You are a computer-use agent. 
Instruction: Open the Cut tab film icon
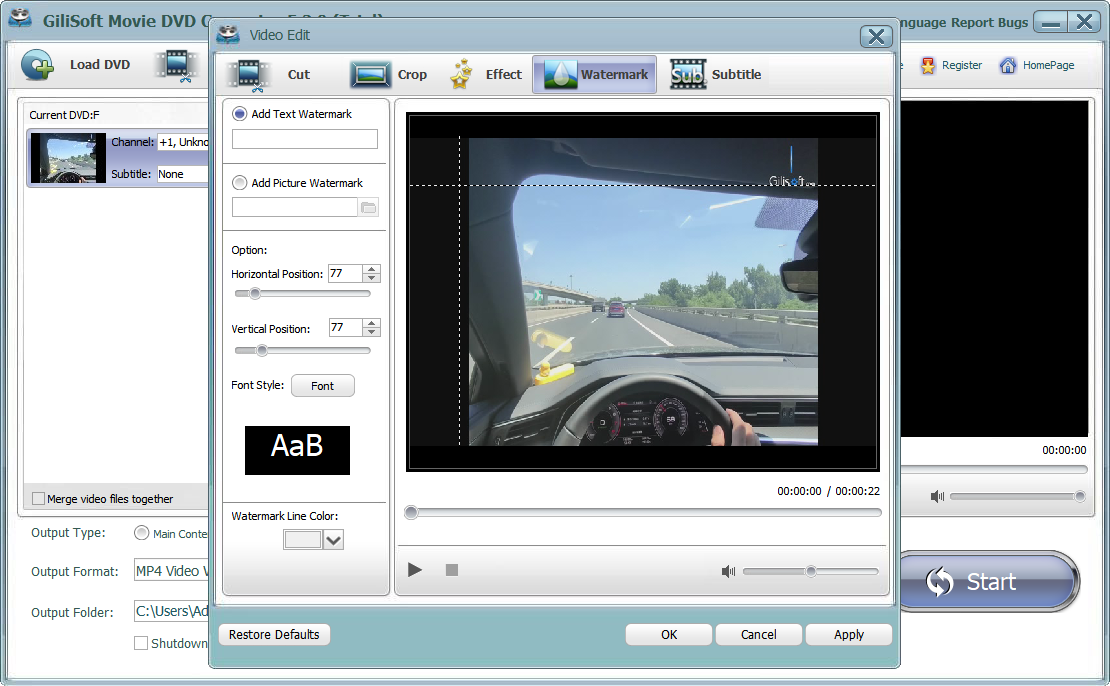(x=248, y=75)
